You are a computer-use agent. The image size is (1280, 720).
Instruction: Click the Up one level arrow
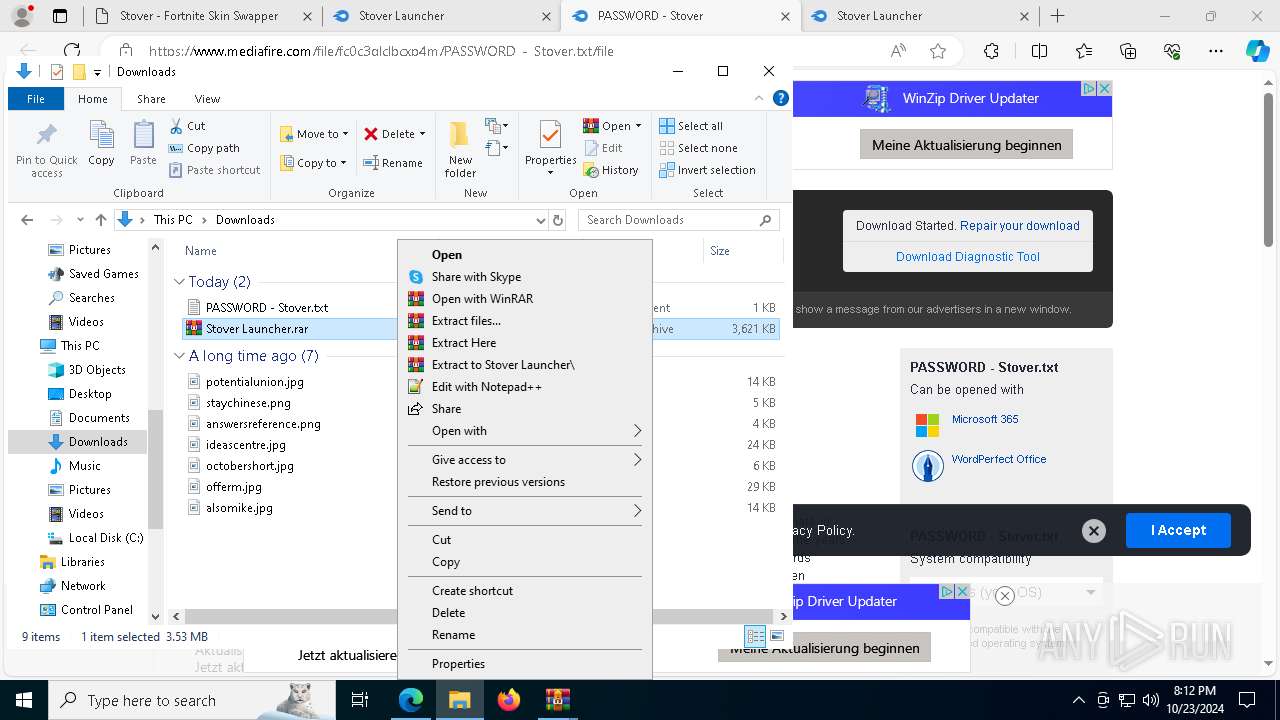coord(100,220)
